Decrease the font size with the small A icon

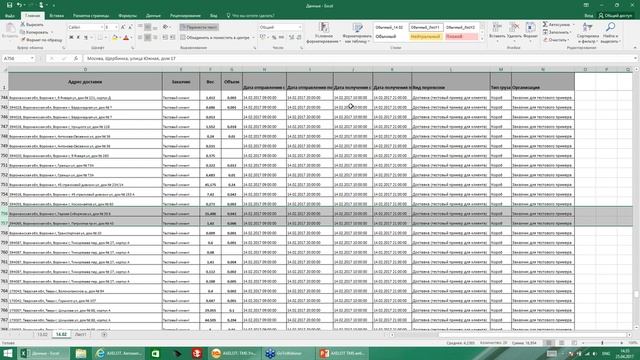130,27
